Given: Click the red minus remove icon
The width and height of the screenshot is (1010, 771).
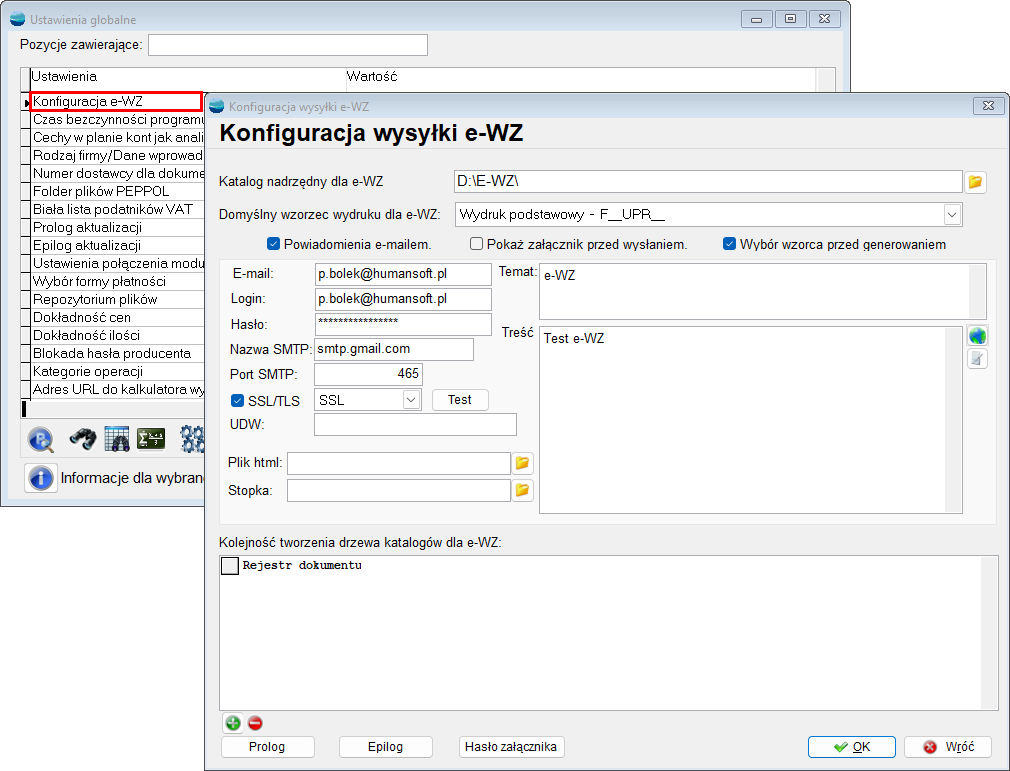Looking at the screenshot, I should click(x=255, y=723).
